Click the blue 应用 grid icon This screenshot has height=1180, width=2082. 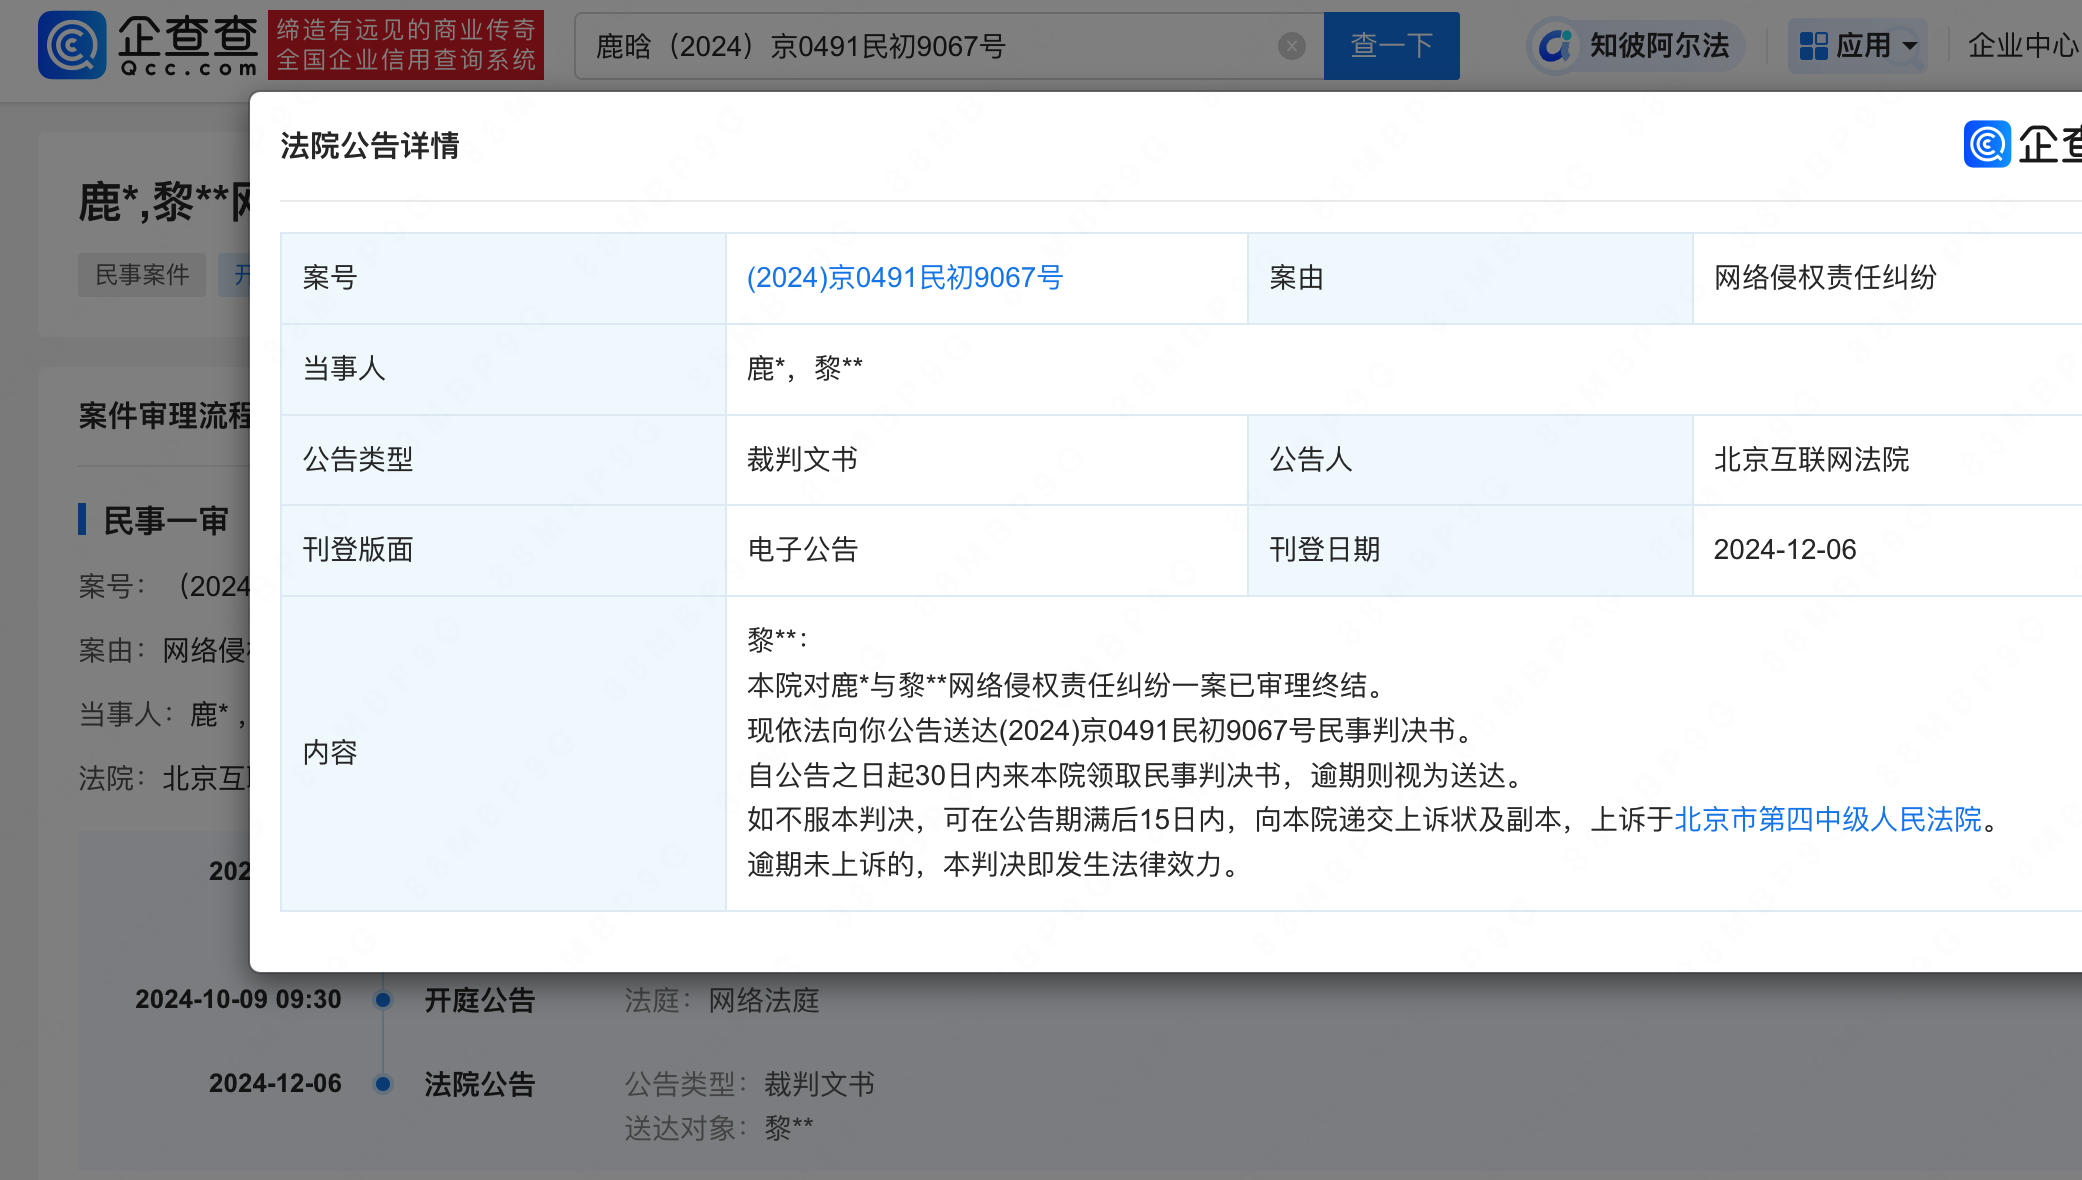click(1815, 45)
